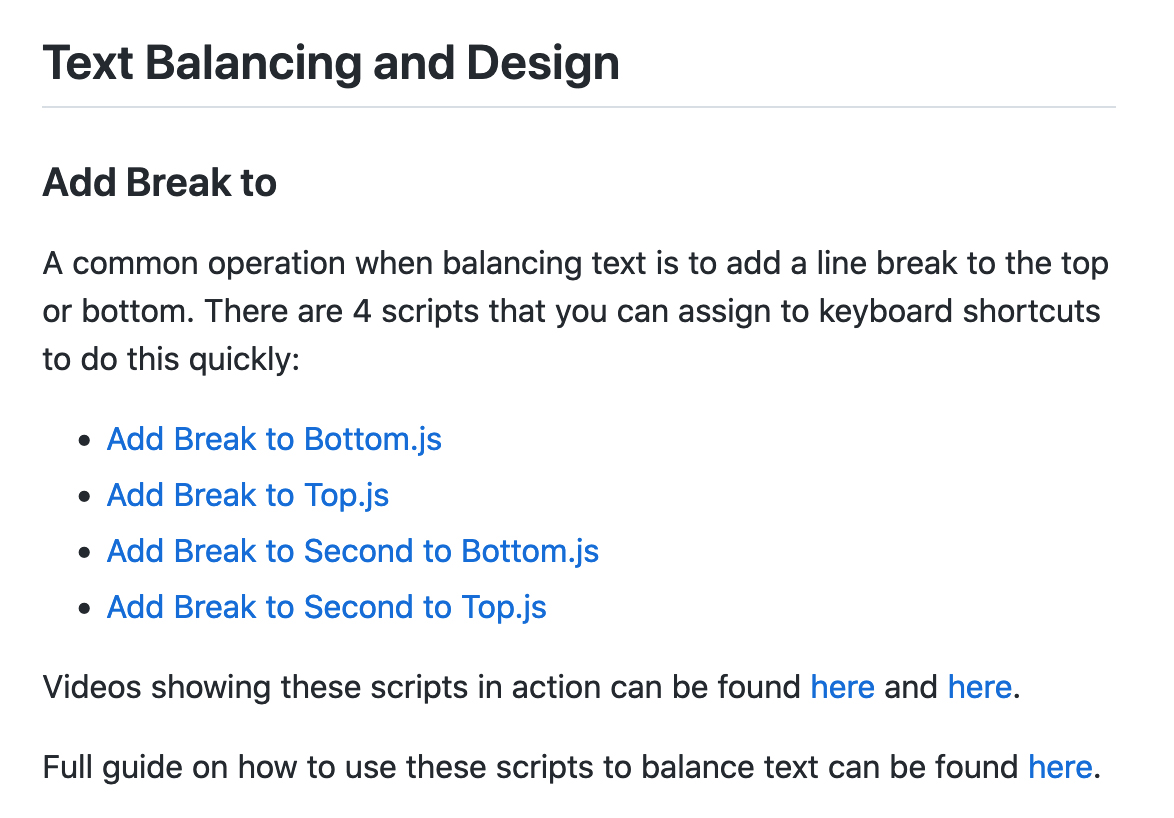Follow the Add Break to Second to Top.js link

point(327,607)
